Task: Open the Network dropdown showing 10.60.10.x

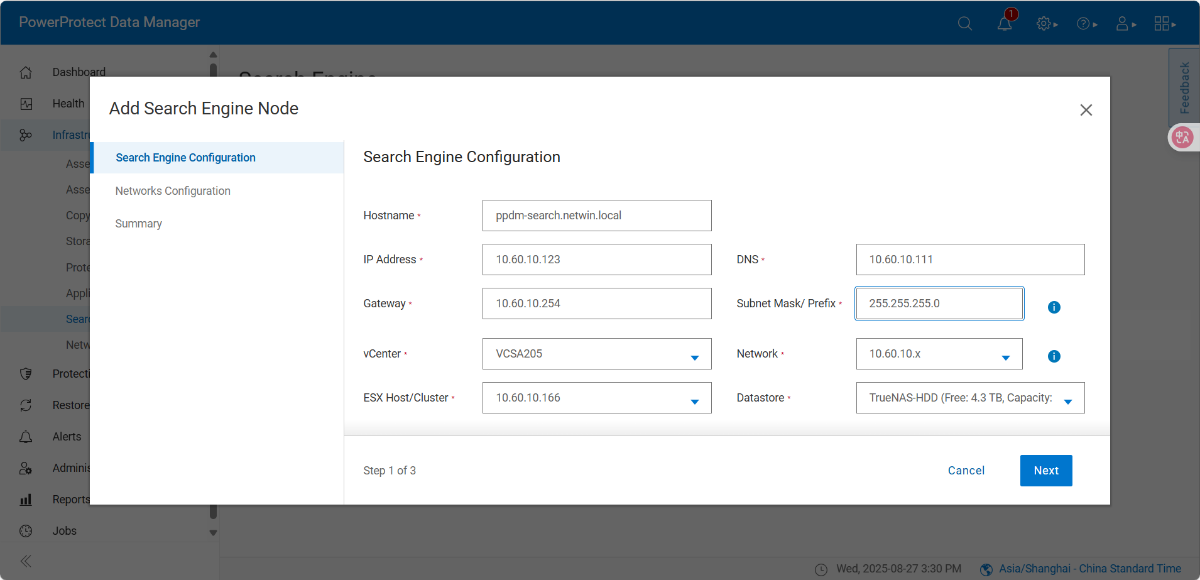Action: [x=939, y=354]
